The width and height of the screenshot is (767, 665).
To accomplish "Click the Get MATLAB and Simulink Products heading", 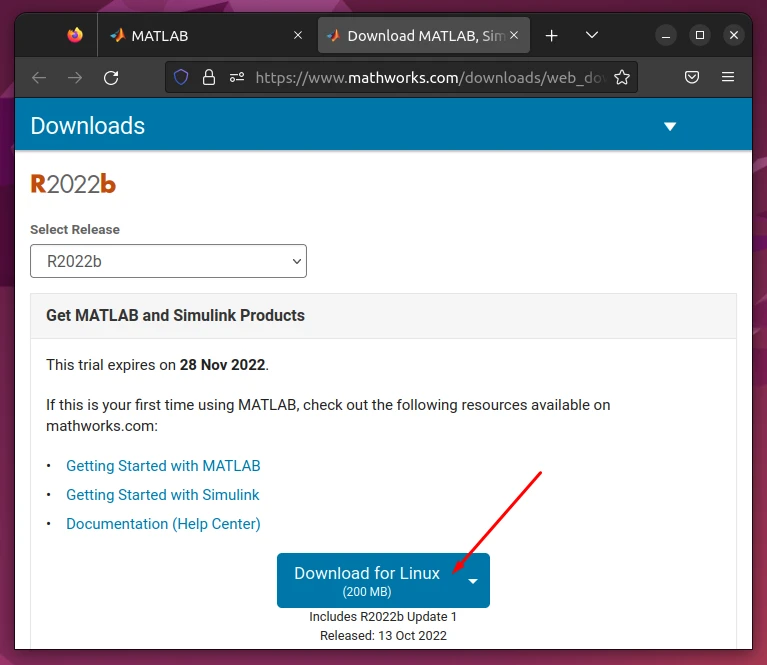I will click(x=175, y=316).
